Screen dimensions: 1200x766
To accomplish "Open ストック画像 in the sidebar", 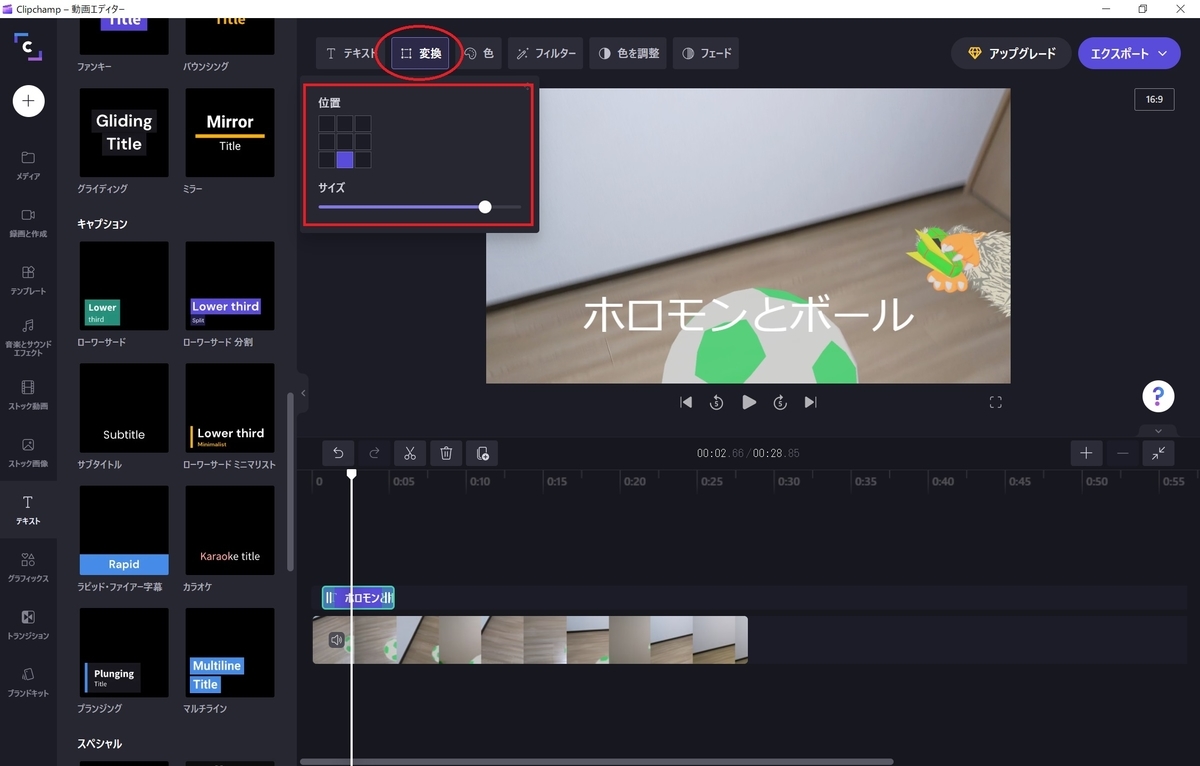I will point(28,452).
